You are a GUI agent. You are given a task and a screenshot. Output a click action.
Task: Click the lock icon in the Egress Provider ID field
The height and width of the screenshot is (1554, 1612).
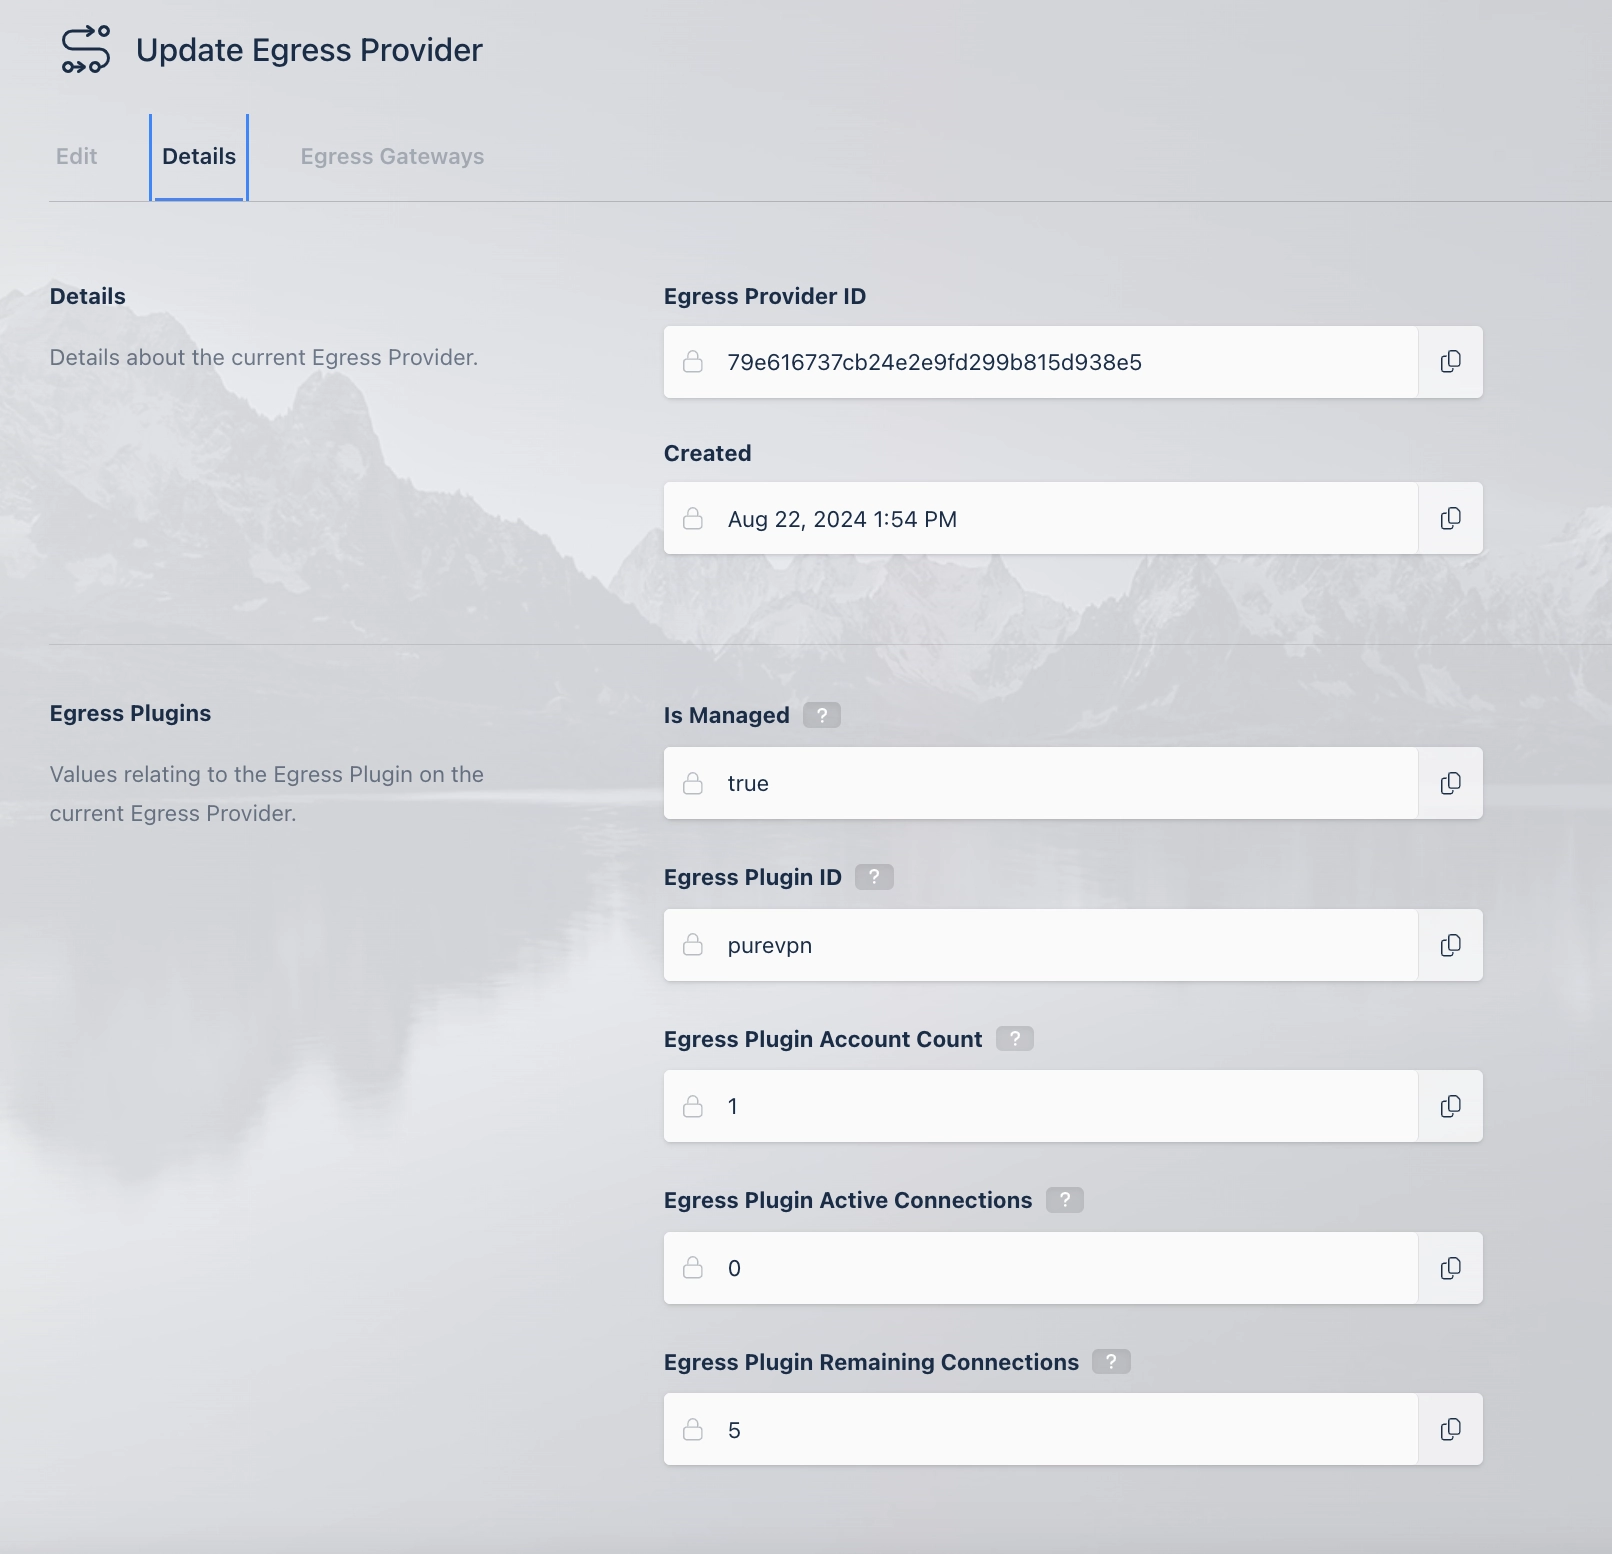(694, 362)
